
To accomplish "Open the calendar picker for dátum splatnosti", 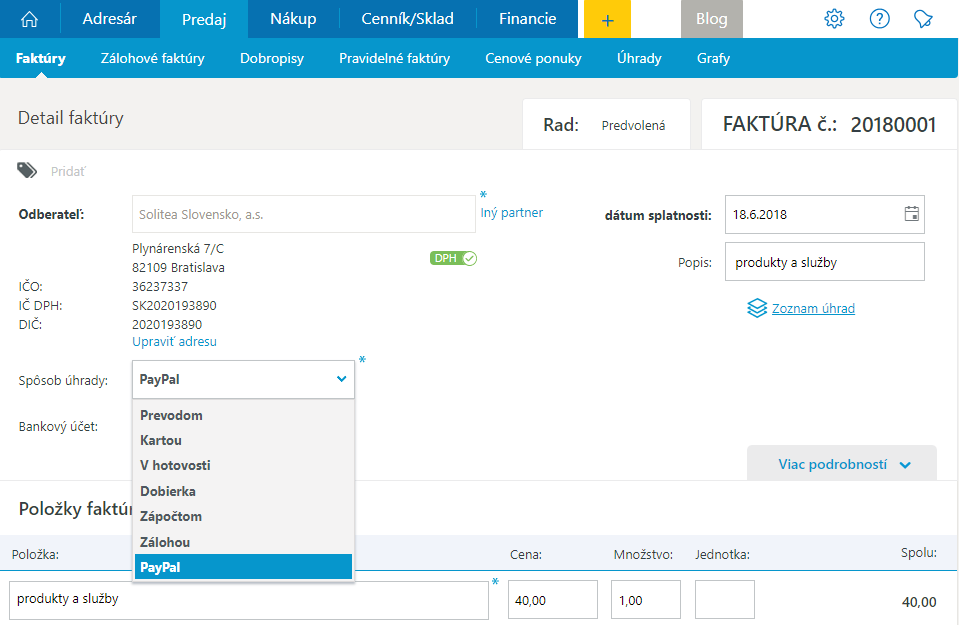I will pyautogui.click(x=911, y=214).
